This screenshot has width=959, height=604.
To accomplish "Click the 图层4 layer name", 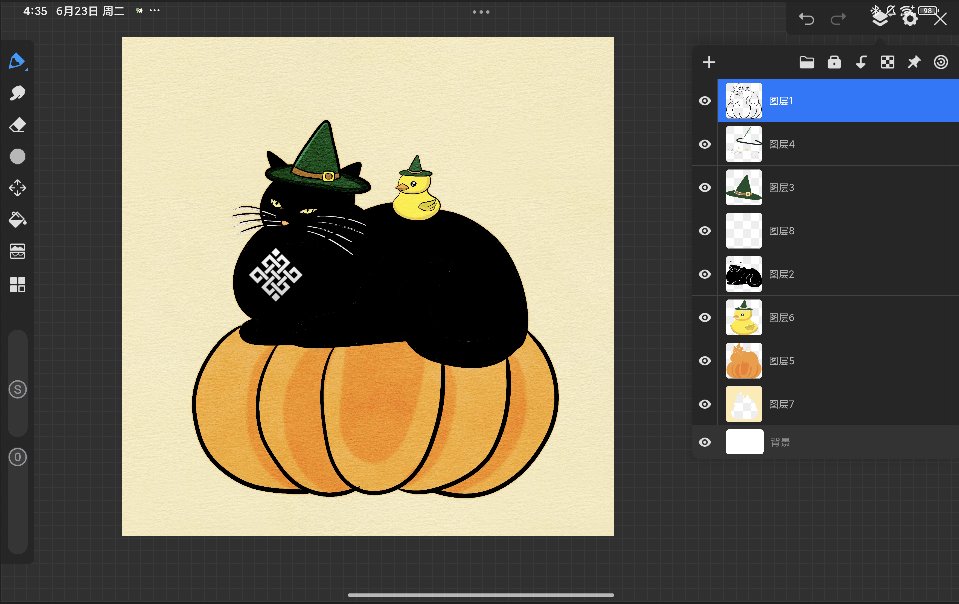I will [x=782, y=144].
